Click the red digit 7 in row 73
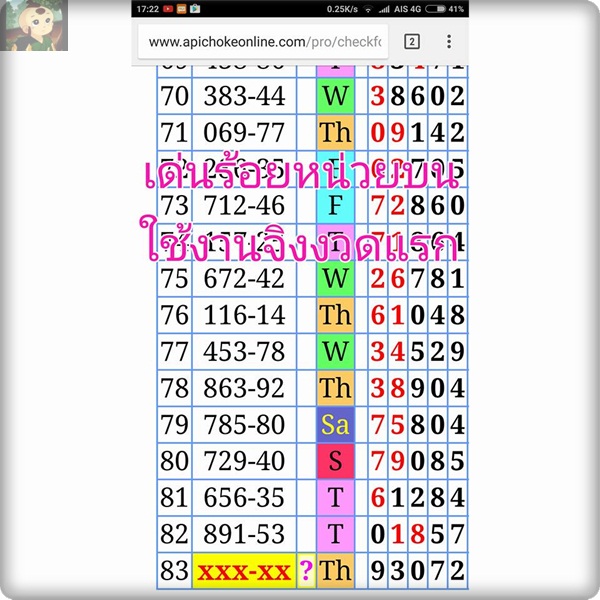This screenshot has width=600, height=600. coord(377,205)
